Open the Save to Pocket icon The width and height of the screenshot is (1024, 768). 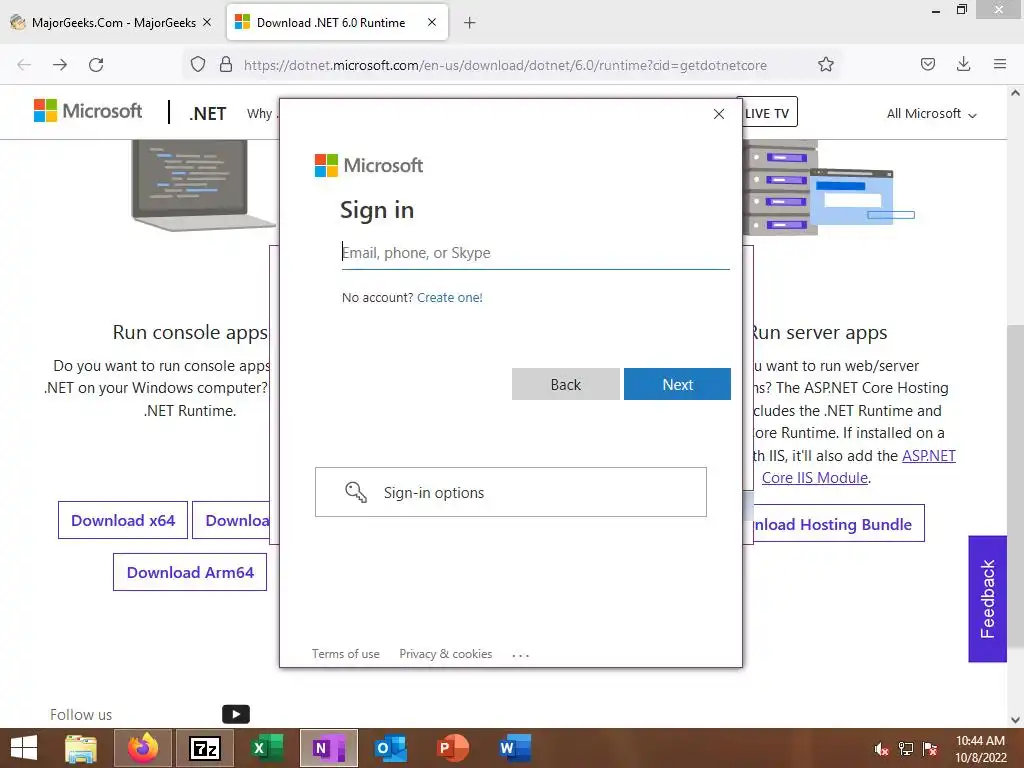(x=927, y=65)
